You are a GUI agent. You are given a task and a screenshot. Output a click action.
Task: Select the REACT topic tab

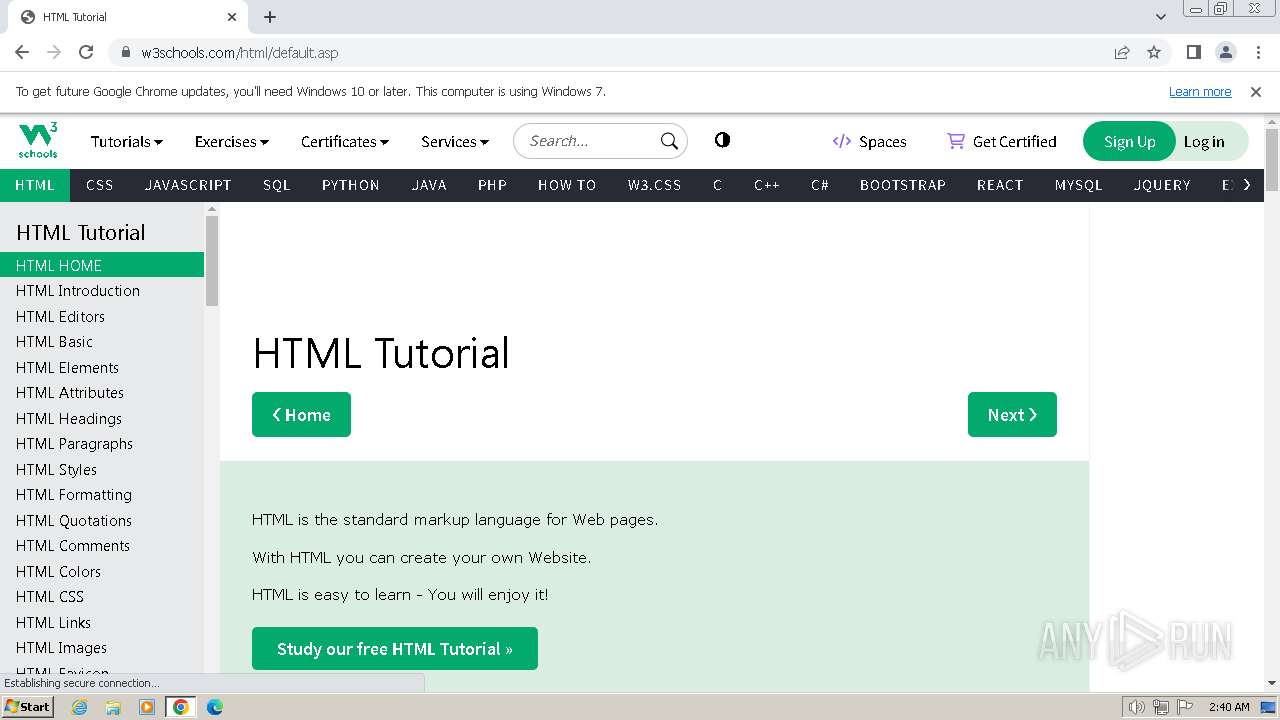tap(1000, 185)
